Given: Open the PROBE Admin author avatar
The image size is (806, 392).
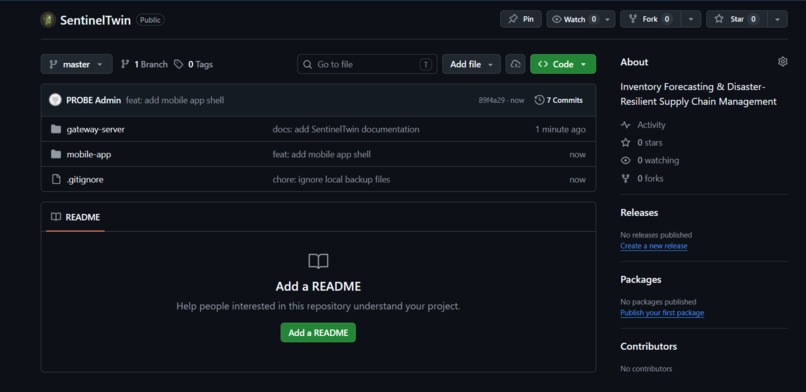Looking at the screenshot, I should coord(55,100).
